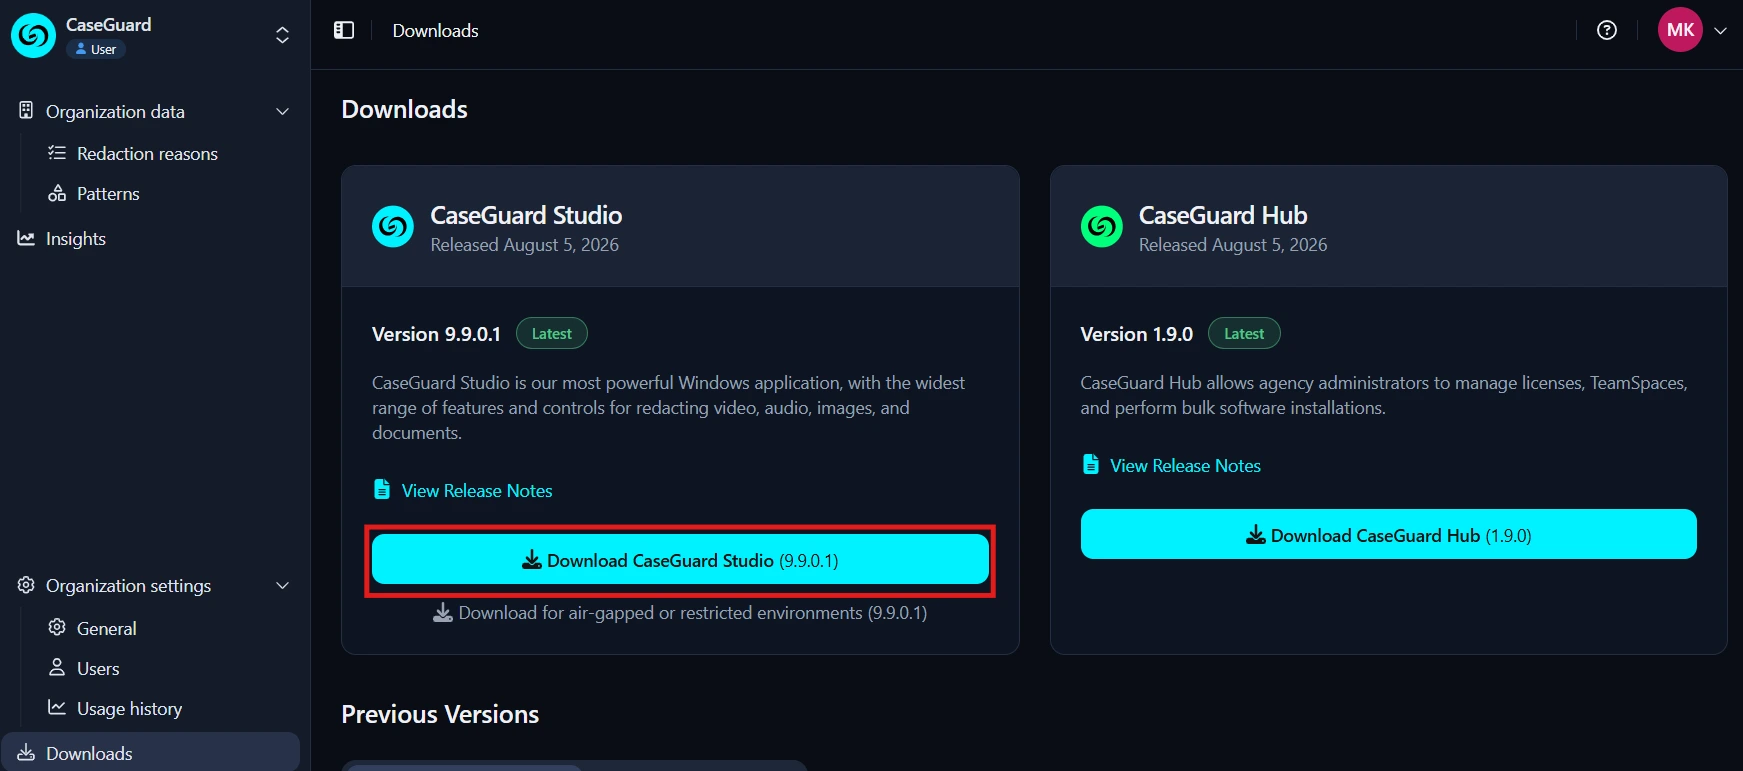The width and height of the screenshot is (1743, 771).
Task: Click the CaseGuard Studio logo icon
Action: 393,227
